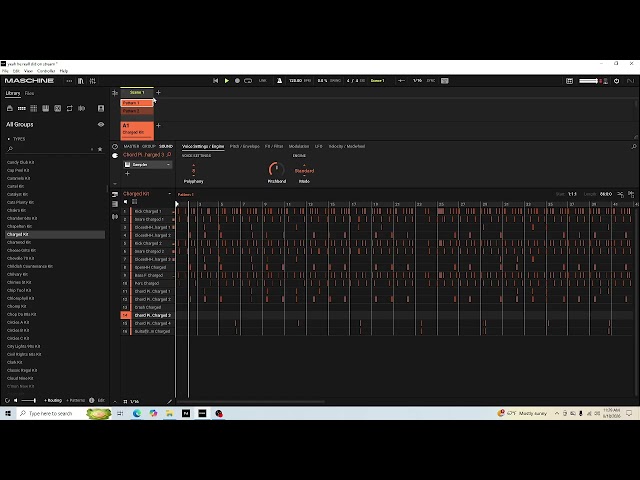
Task: Select the Instruments keyboard type icon in Library
Action: (x=46, y=108)
